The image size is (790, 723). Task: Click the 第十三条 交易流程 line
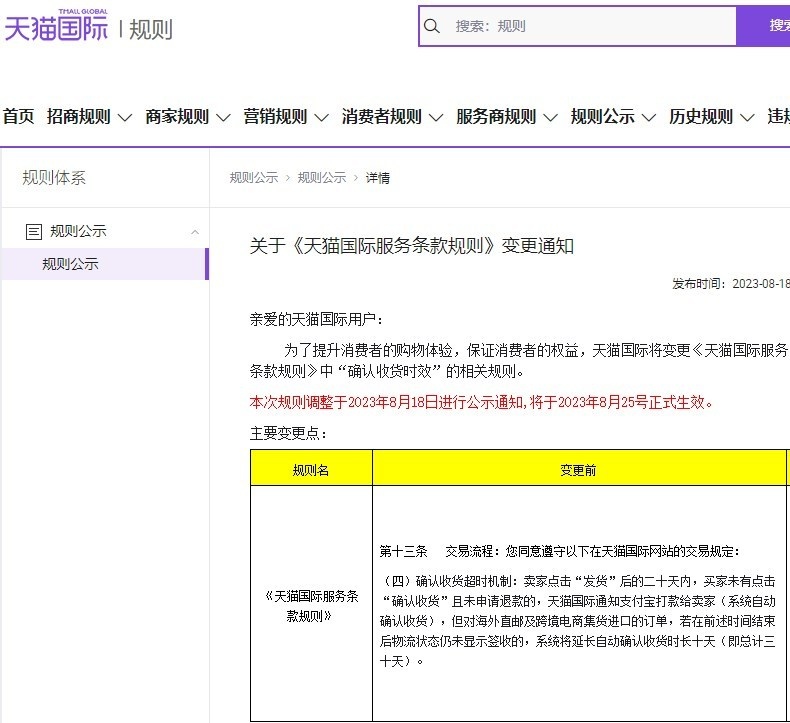[560, 551]
